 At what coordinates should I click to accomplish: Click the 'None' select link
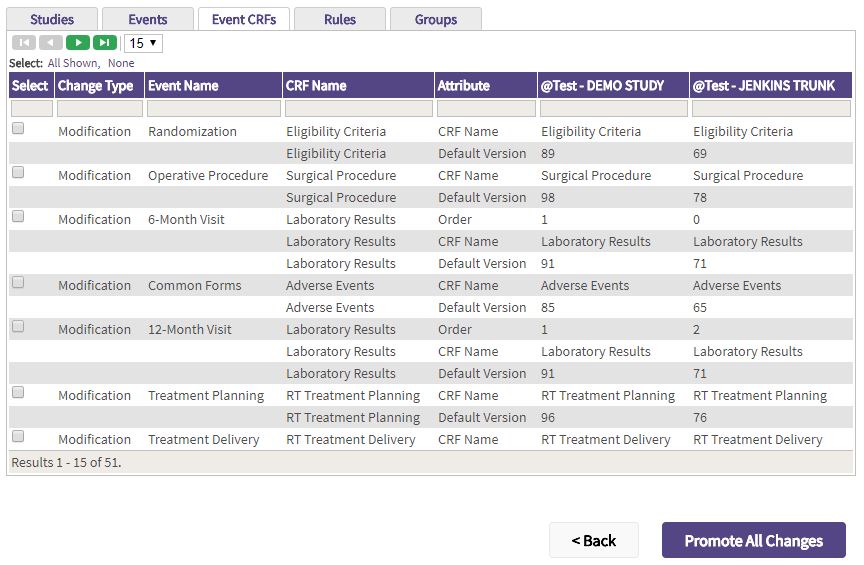coord(121,63)
